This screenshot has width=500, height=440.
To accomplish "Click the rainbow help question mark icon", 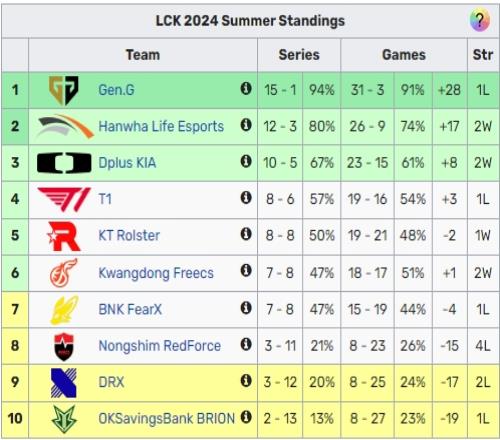I will [x=480, y=20].
